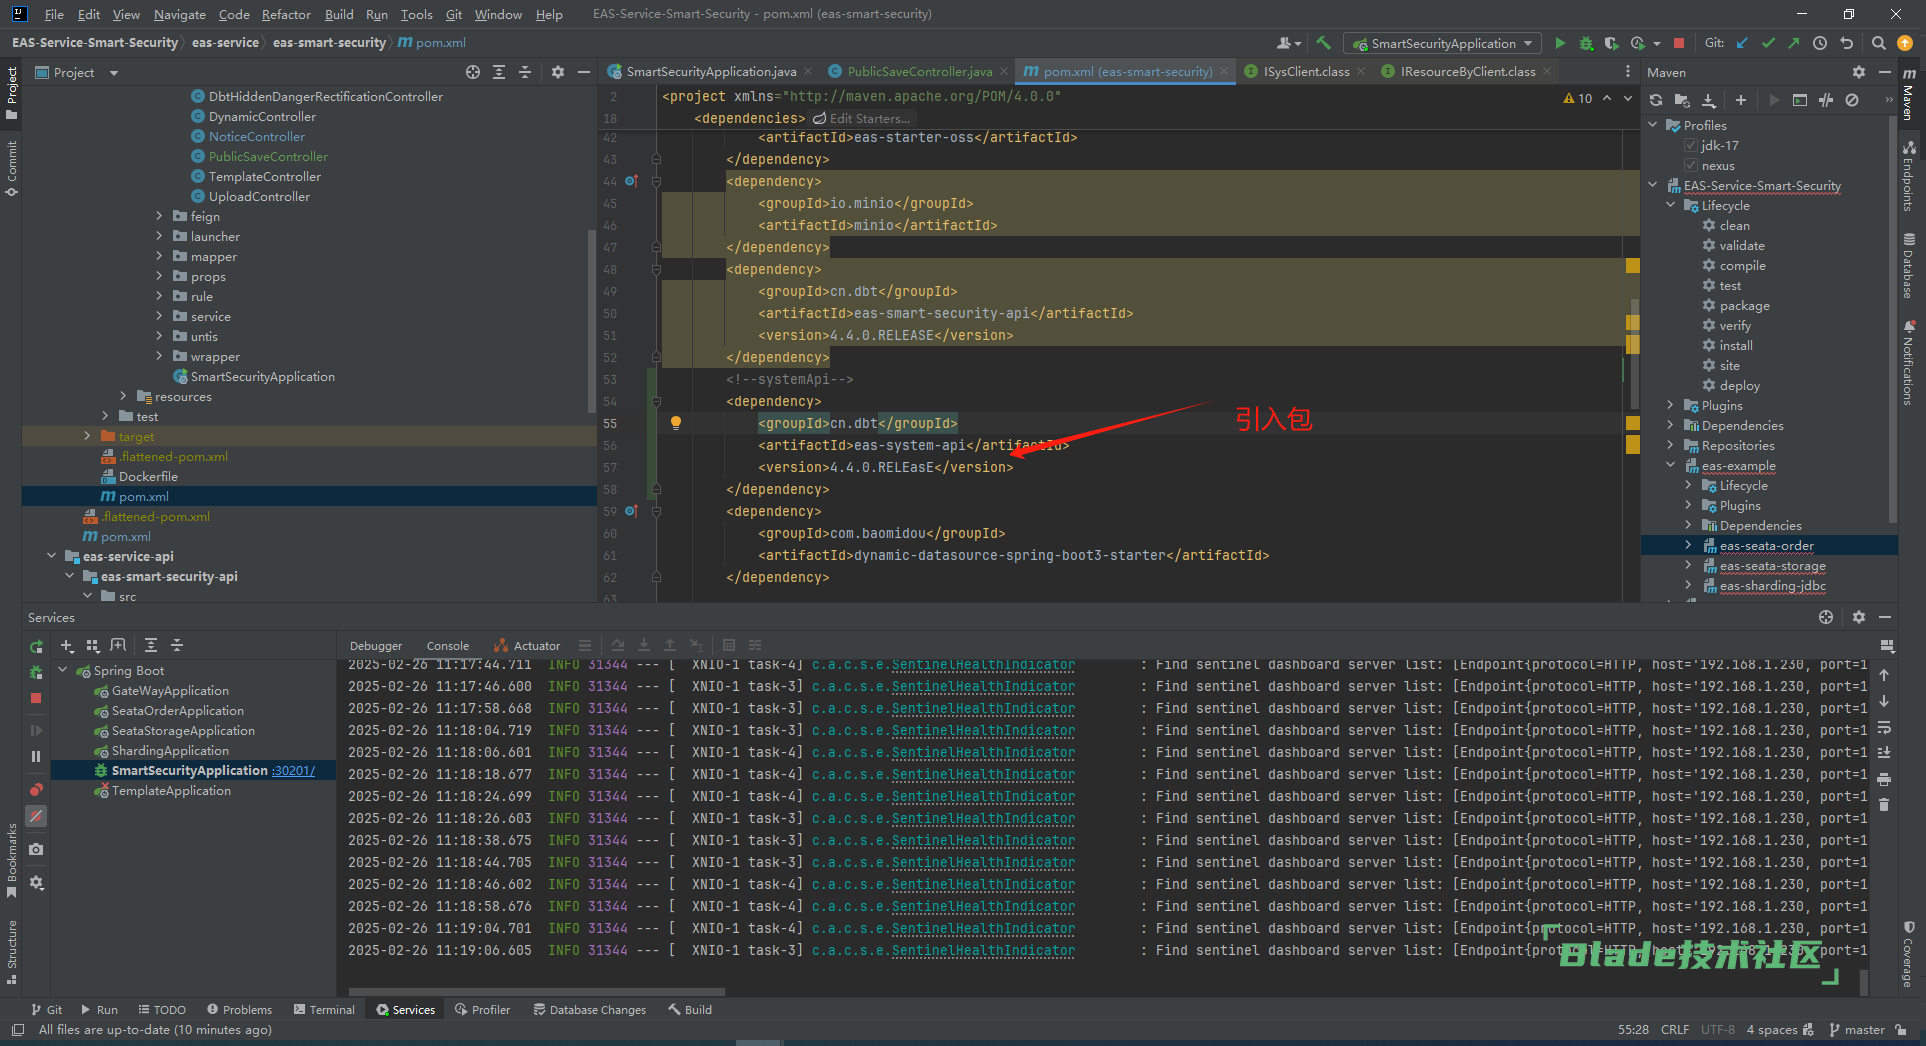Add Maven project with the plus icon
The image size is (1926, 1046).
pyautogui.click(x=1741, y=100)
